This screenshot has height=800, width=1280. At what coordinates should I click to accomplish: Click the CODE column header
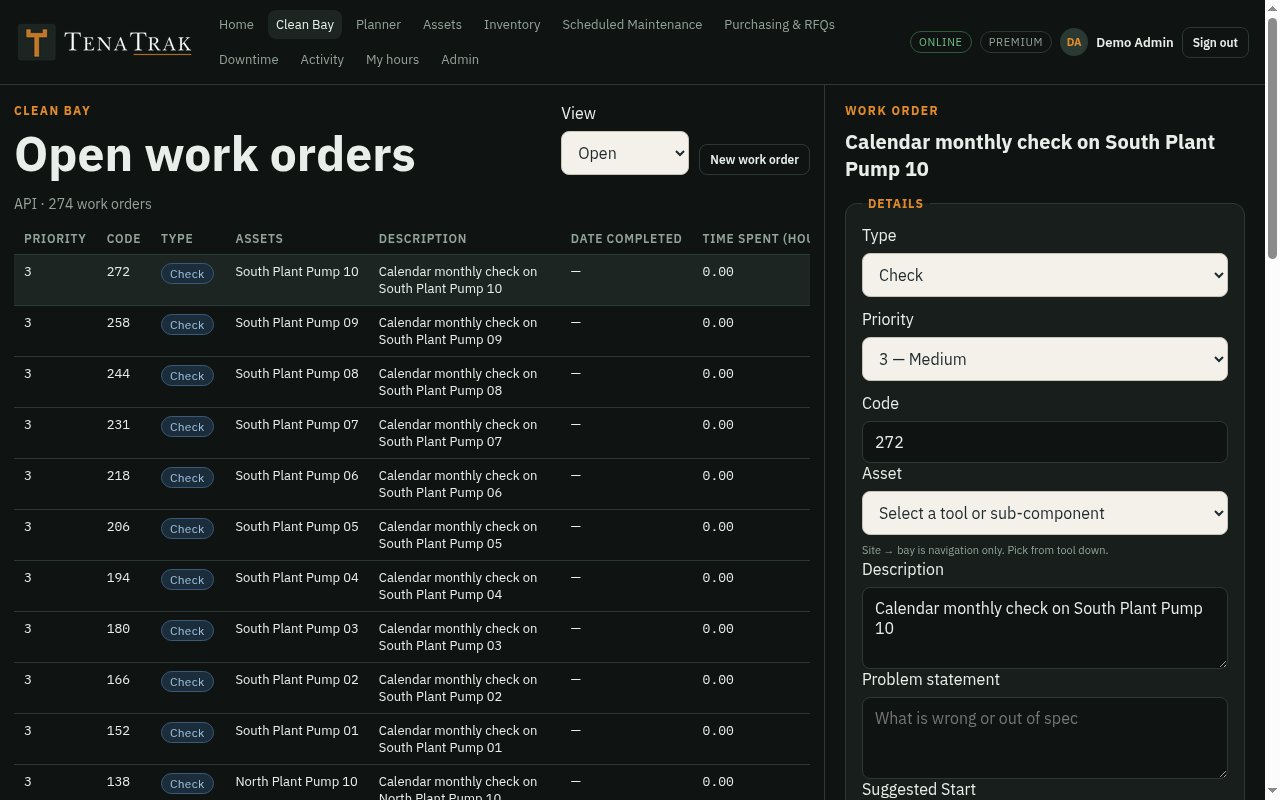click(x=124, y=239)
